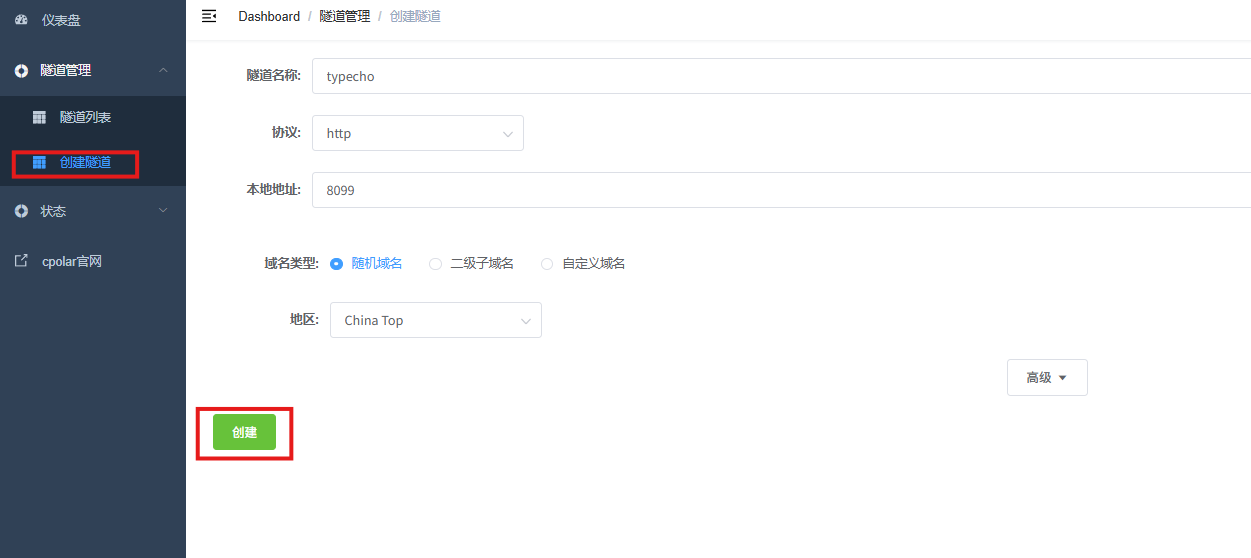Screen dimensions: 1251x558
Task: Click the dashboard gauge icon in sidebar
Action: pyautogui.click(x=21, y=20)
